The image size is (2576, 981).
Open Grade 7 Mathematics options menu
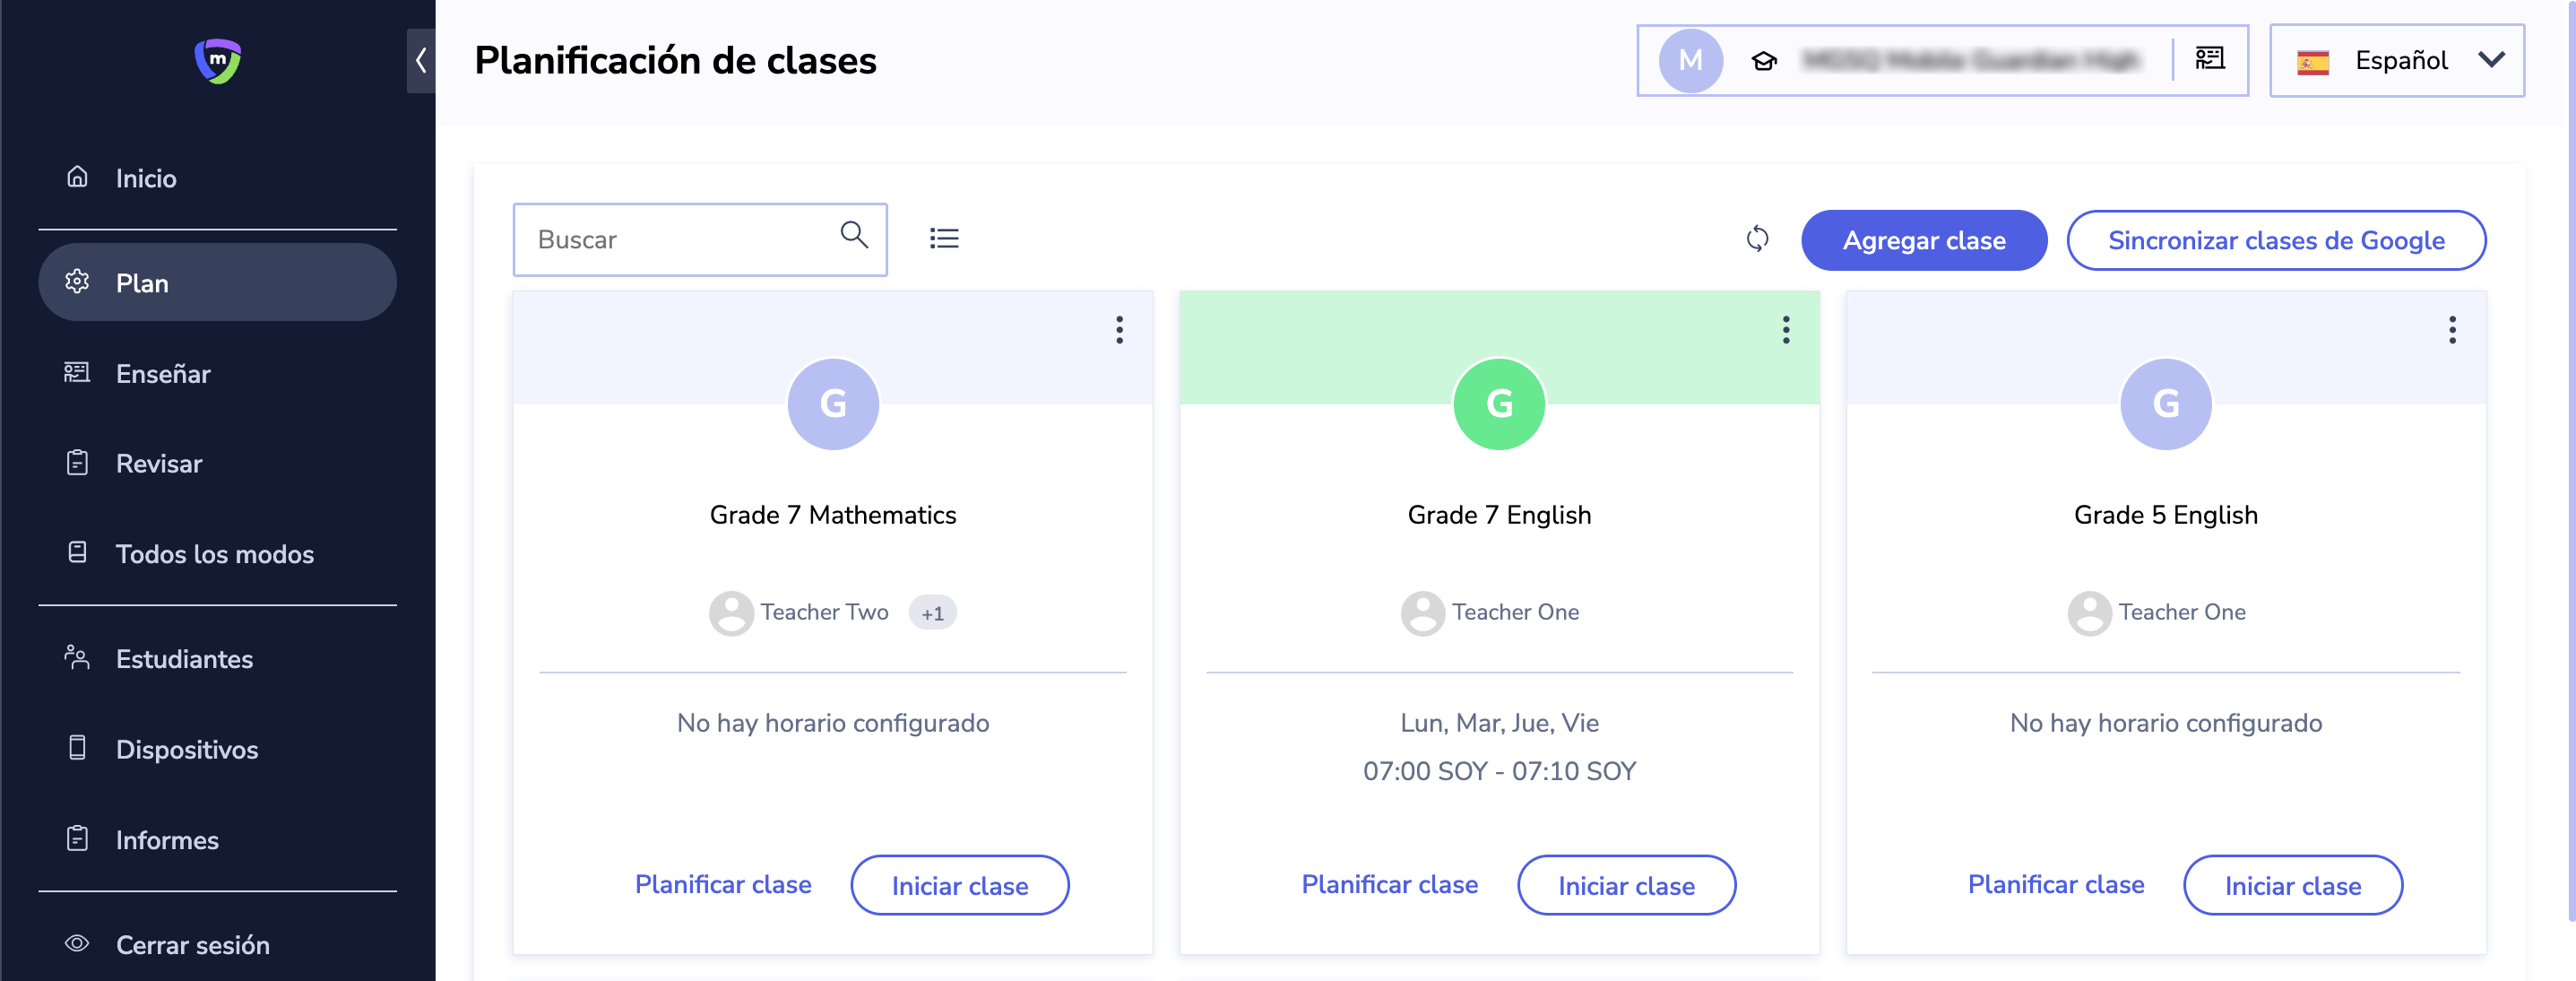[1119, 330]
